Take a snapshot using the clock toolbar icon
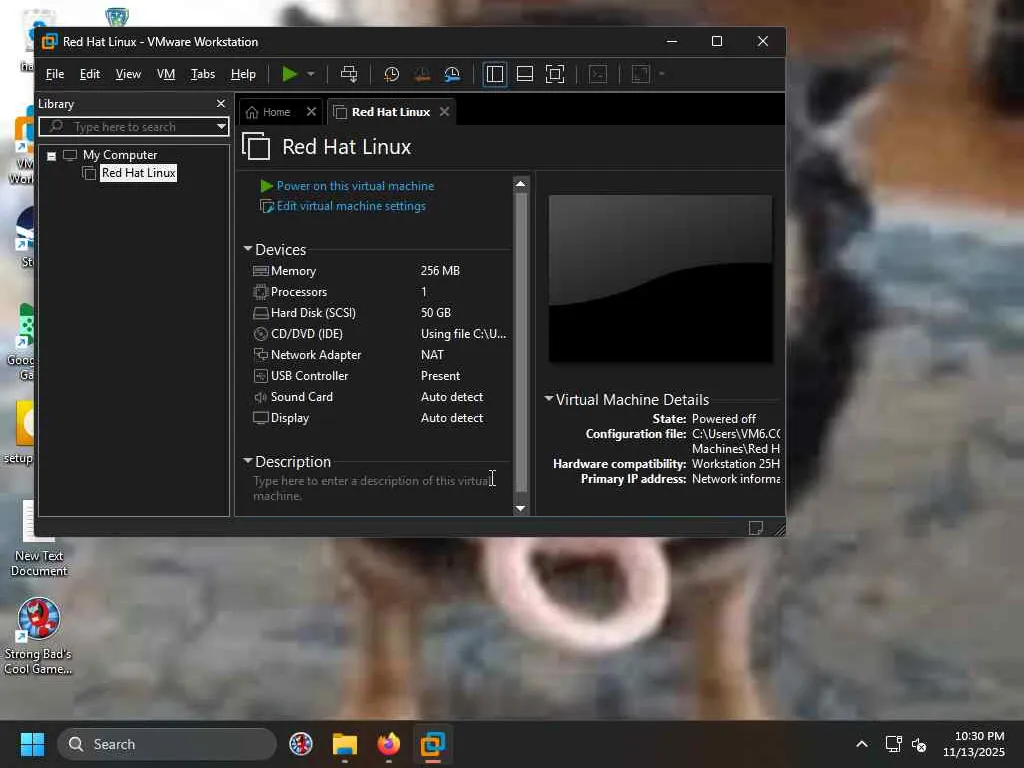1024x768 pixels. (x=391, y=74)
